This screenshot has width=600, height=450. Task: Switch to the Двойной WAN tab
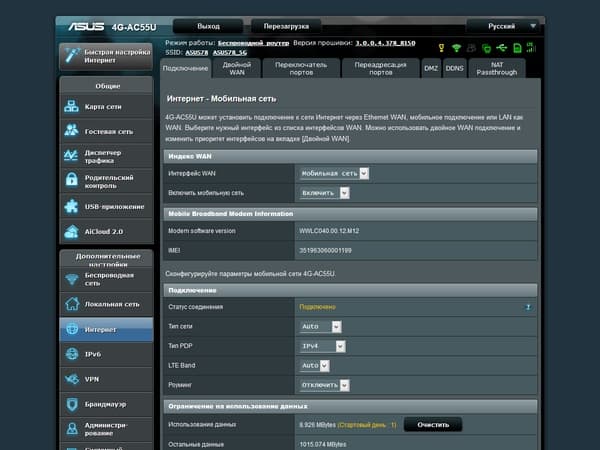coord(237,67)
